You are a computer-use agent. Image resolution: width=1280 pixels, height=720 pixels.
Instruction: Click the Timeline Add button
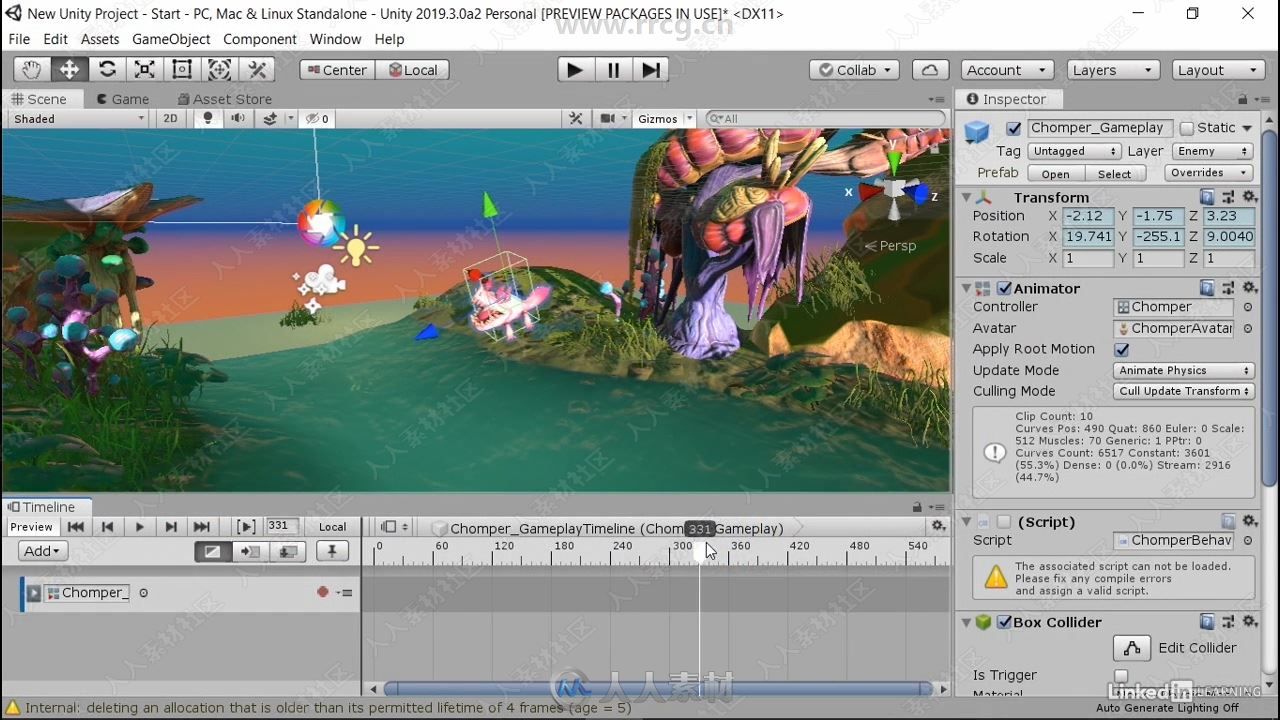pos(42,551)
